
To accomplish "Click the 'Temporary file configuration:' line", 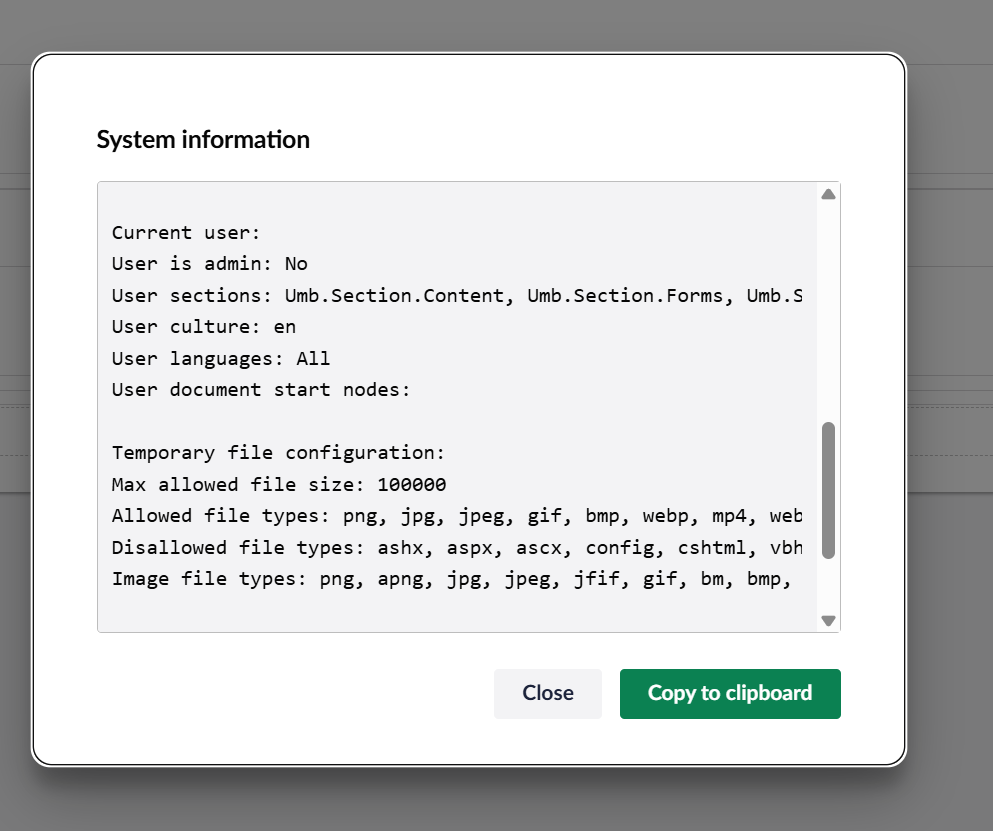I will 278,453.
